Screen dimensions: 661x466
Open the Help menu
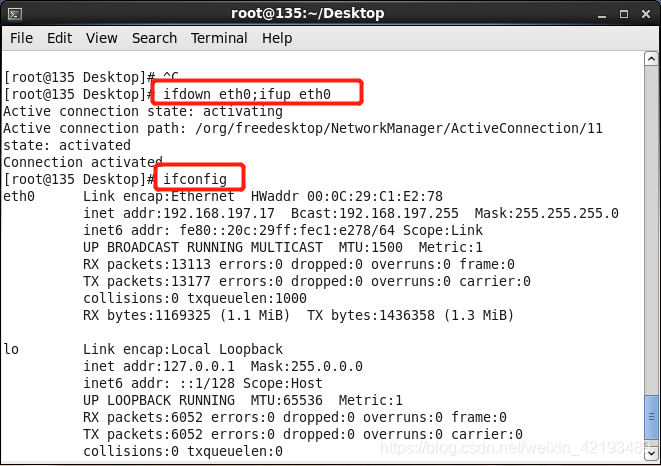pos(277,38)
